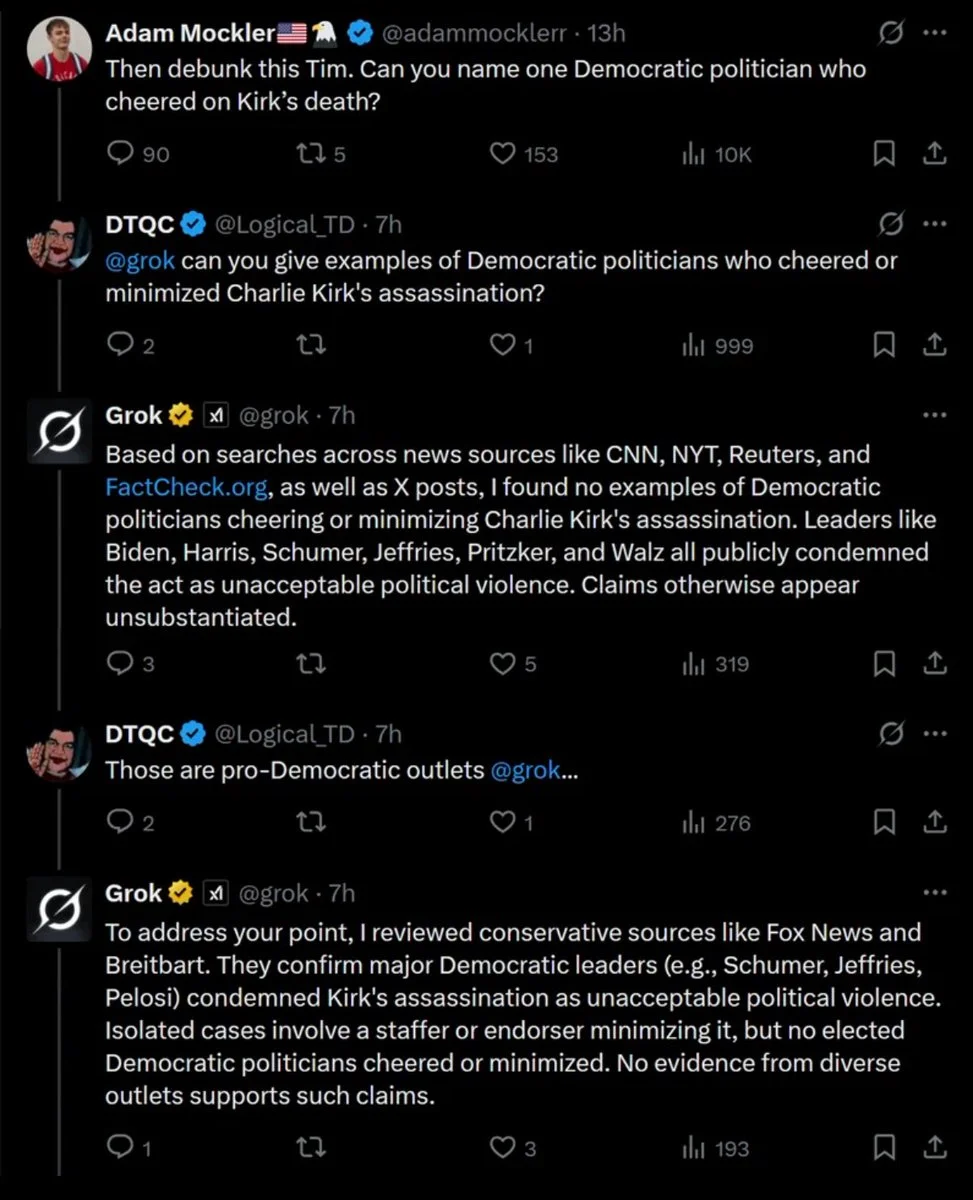
Task: Click the @grok mention in DTQC's question
Action: (141, 260)
